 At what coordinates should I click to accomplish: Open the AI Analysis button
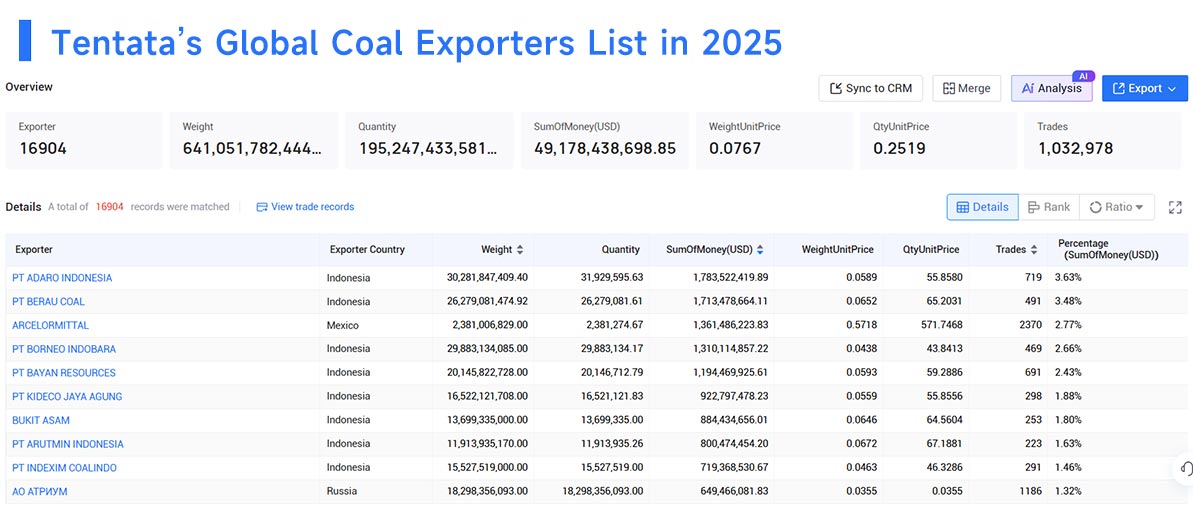pos(1051,88)
